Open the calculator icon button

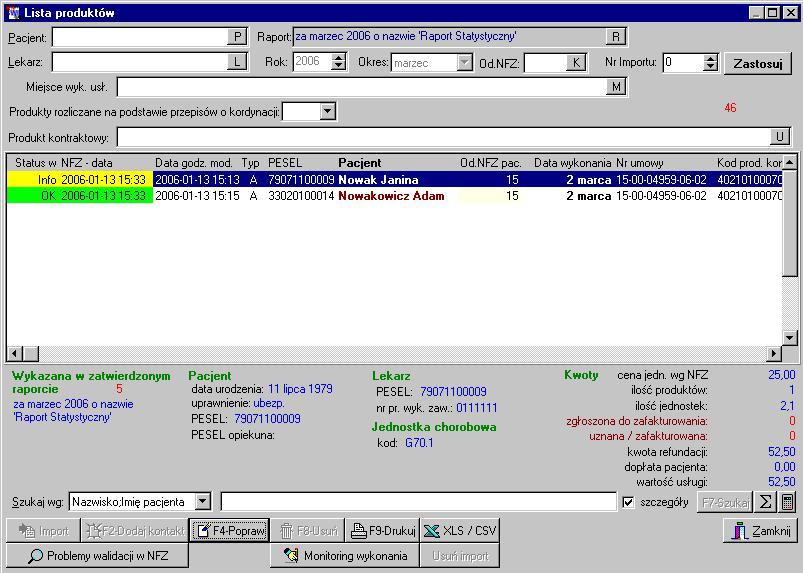tap(788, 502)
